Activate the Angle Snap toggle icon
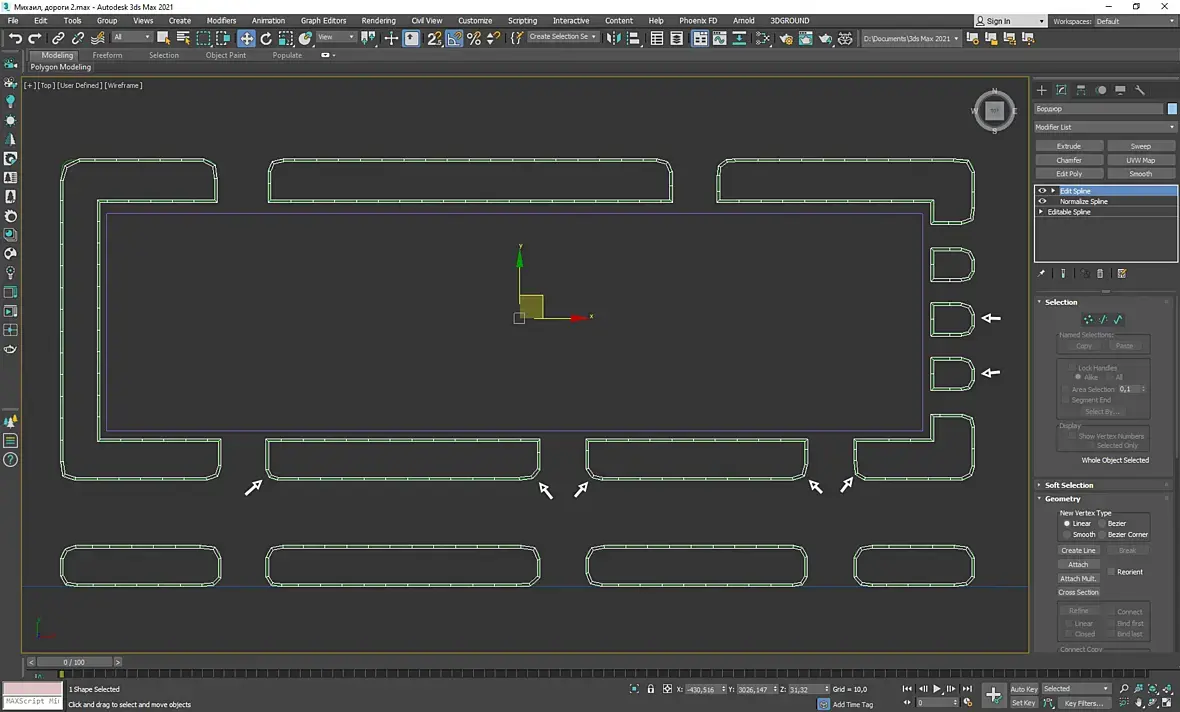Screen dimensions: 1180x712 click(454, 38)
